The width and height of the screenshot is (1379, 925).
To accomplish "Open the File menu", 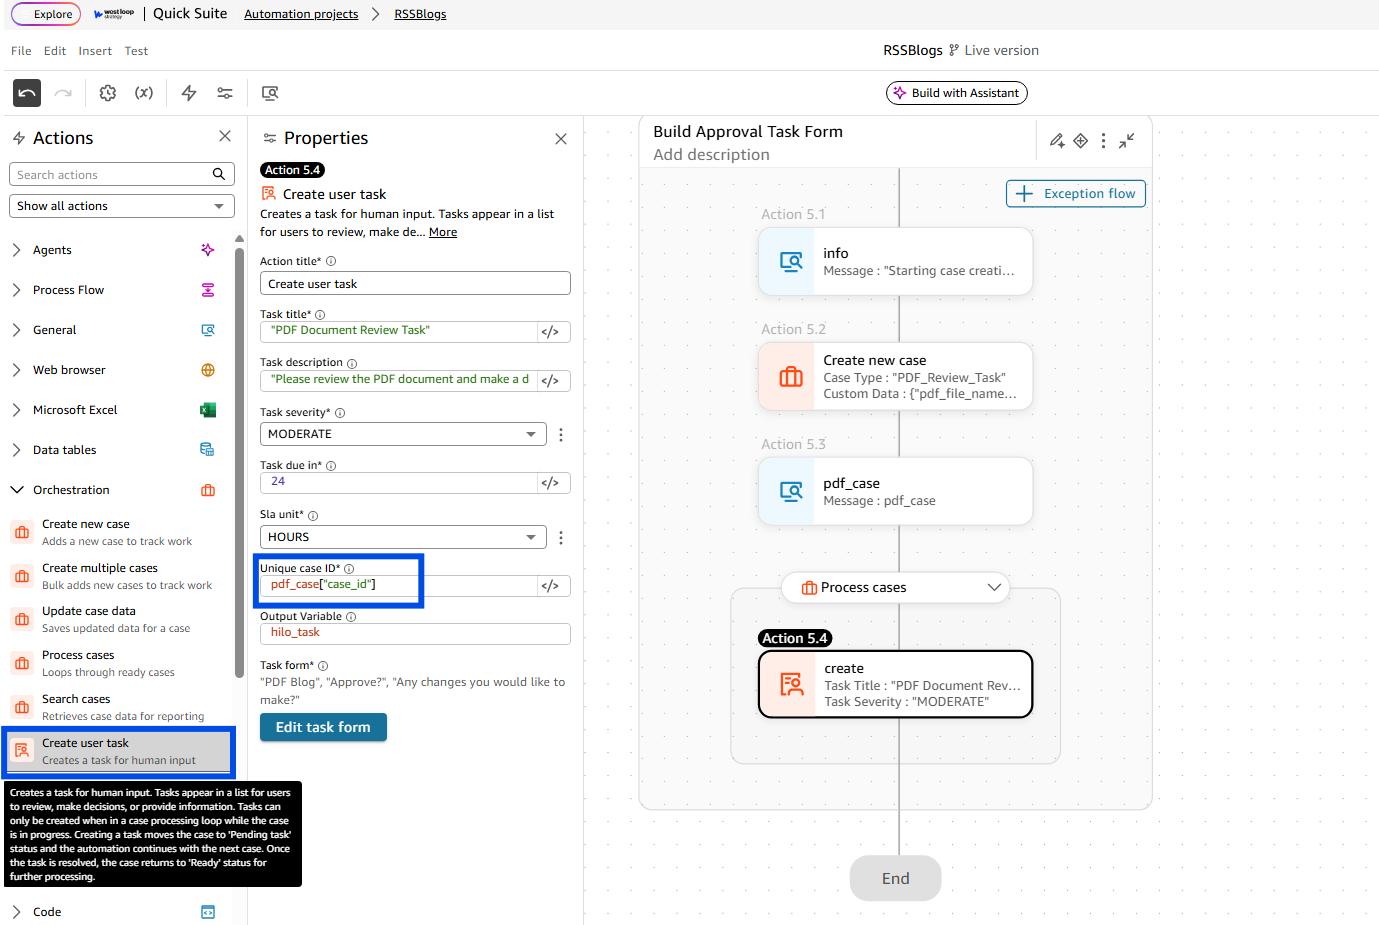I will (21, 51).
